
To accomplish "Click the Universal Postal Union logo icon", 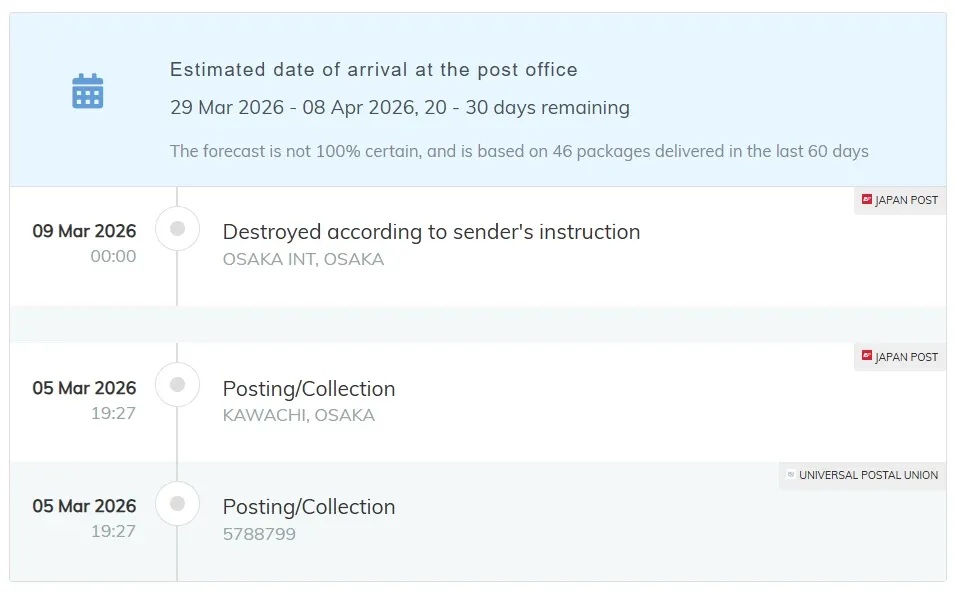I will [x=791, y=475].
